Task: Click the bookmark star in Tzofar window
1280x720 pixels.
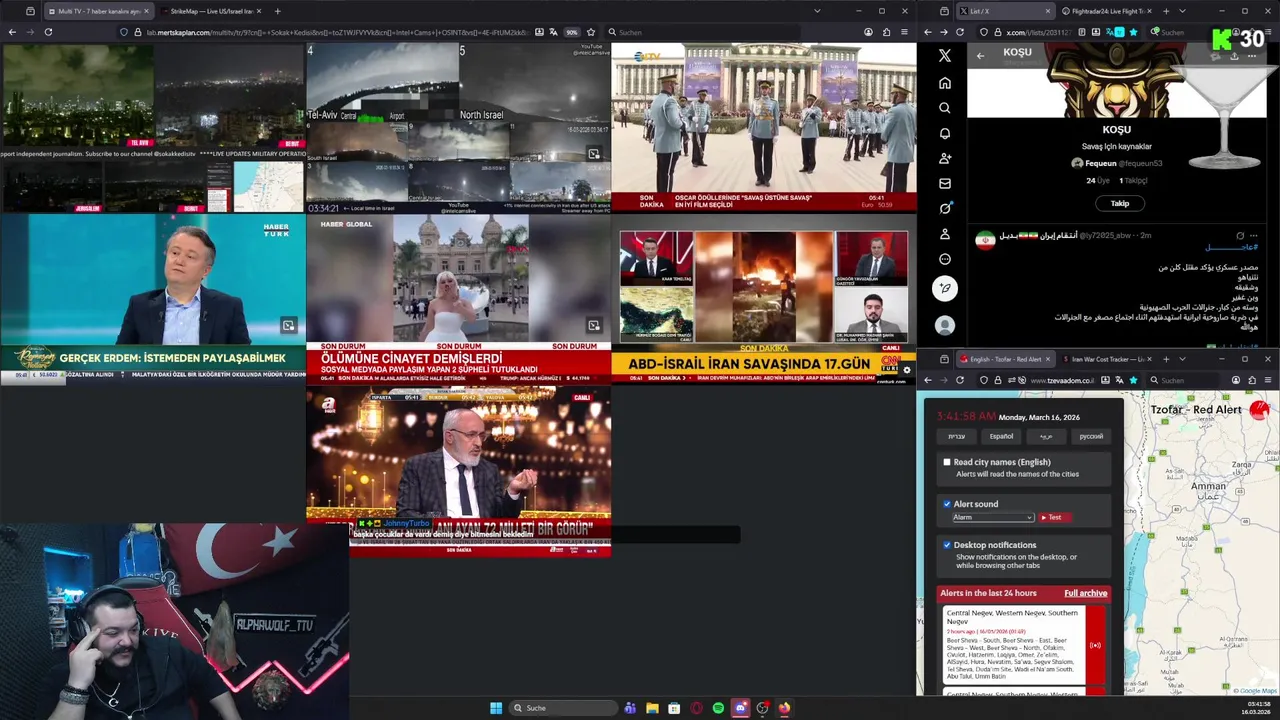Action: point(1133,380)
